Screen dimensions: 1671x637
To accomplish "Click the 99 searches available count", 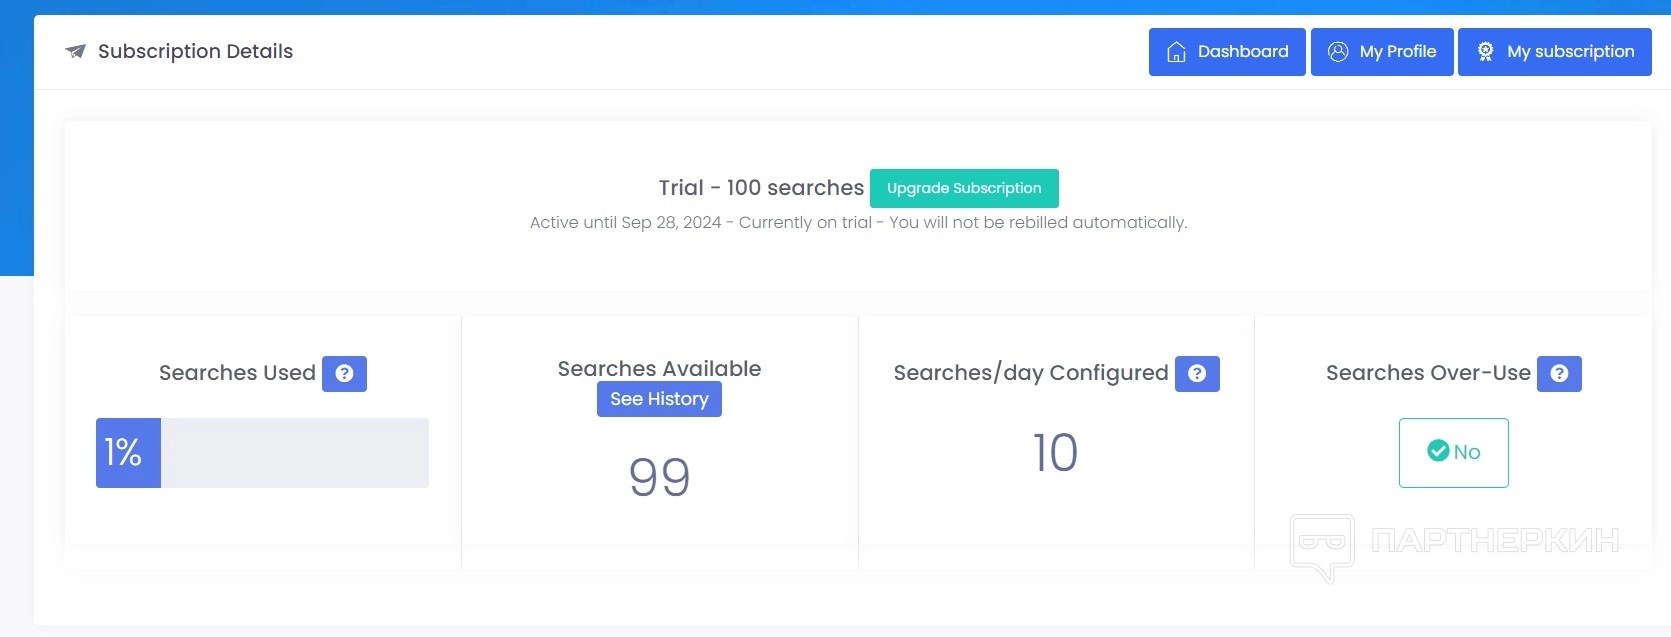I will 659,477.
